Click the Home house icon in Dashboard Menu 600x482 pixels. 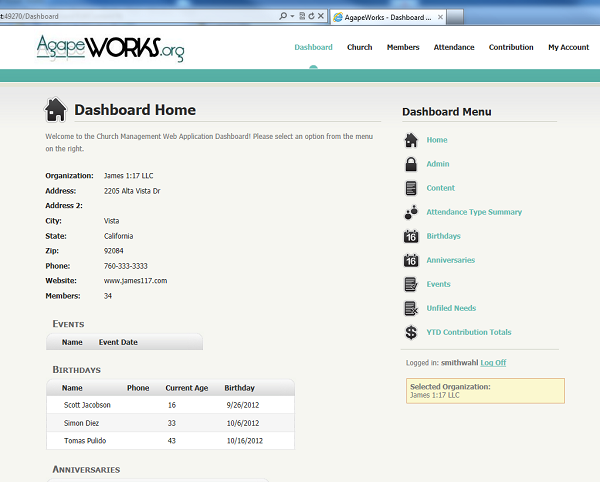411,140
